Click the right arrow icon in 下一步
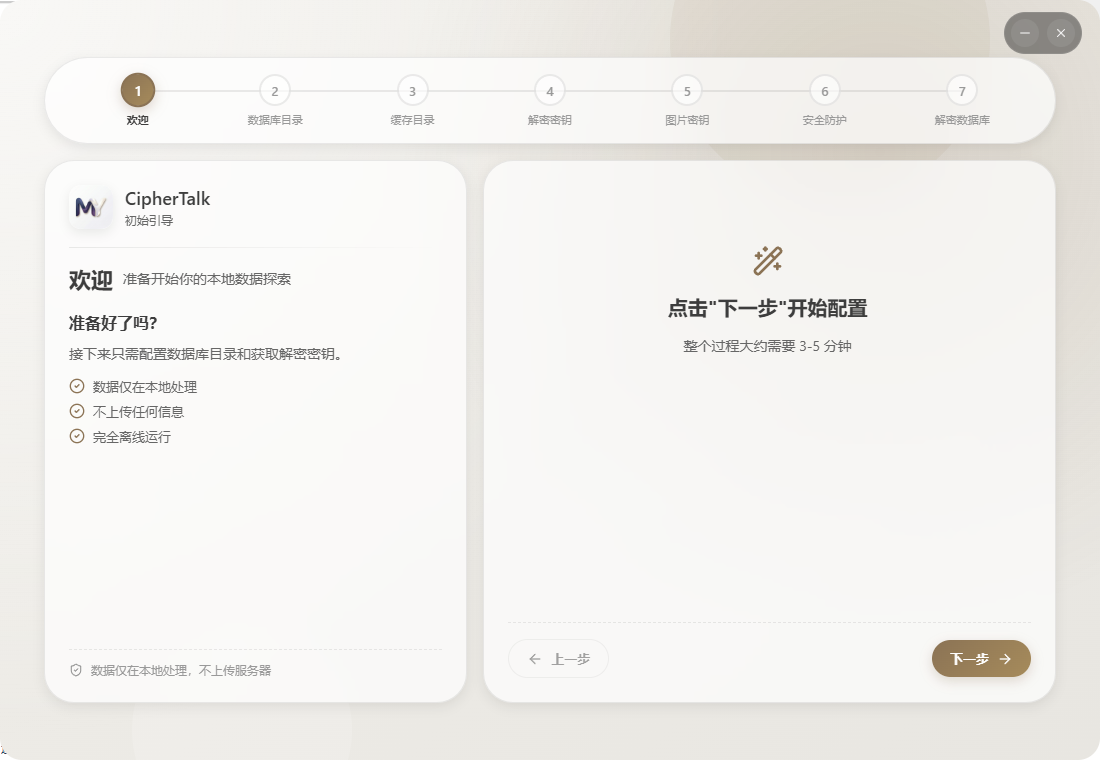1100x760 pixels. (1008, 659)
